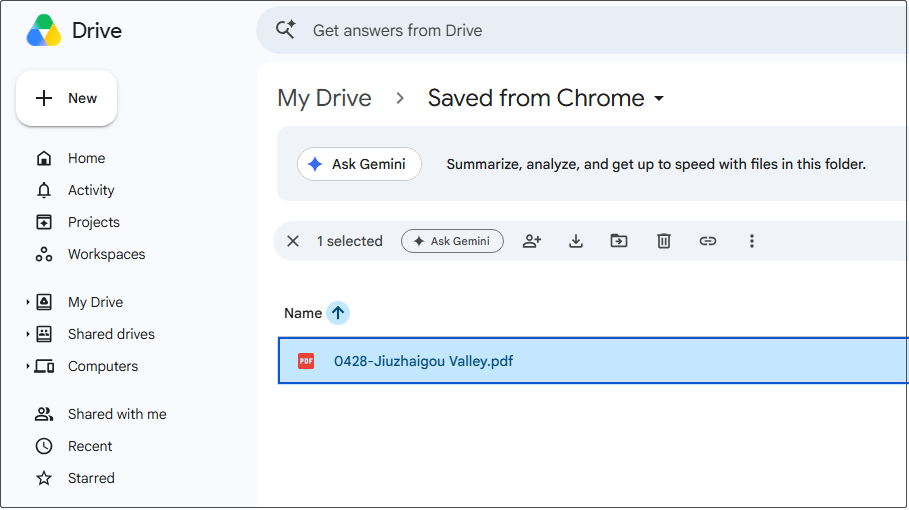
Task: Clear selection with the X icon
Action: [293, 241]
